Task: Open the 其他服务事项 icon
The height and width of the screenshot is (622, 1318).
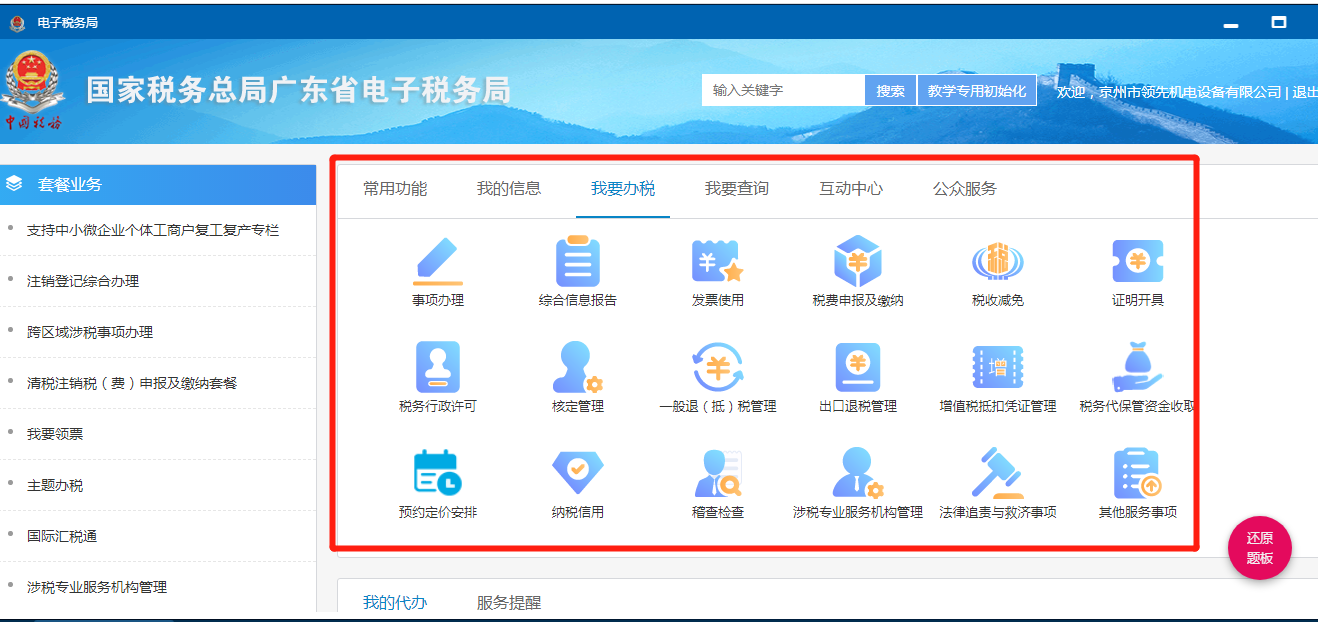Action: [1137, 473]
